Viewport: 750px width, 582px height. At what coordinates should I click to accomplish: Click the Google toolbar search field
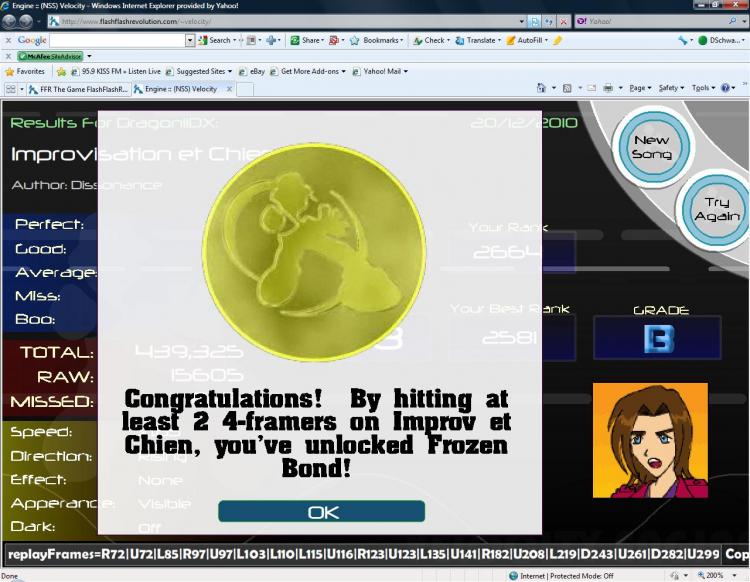[117, 41]
